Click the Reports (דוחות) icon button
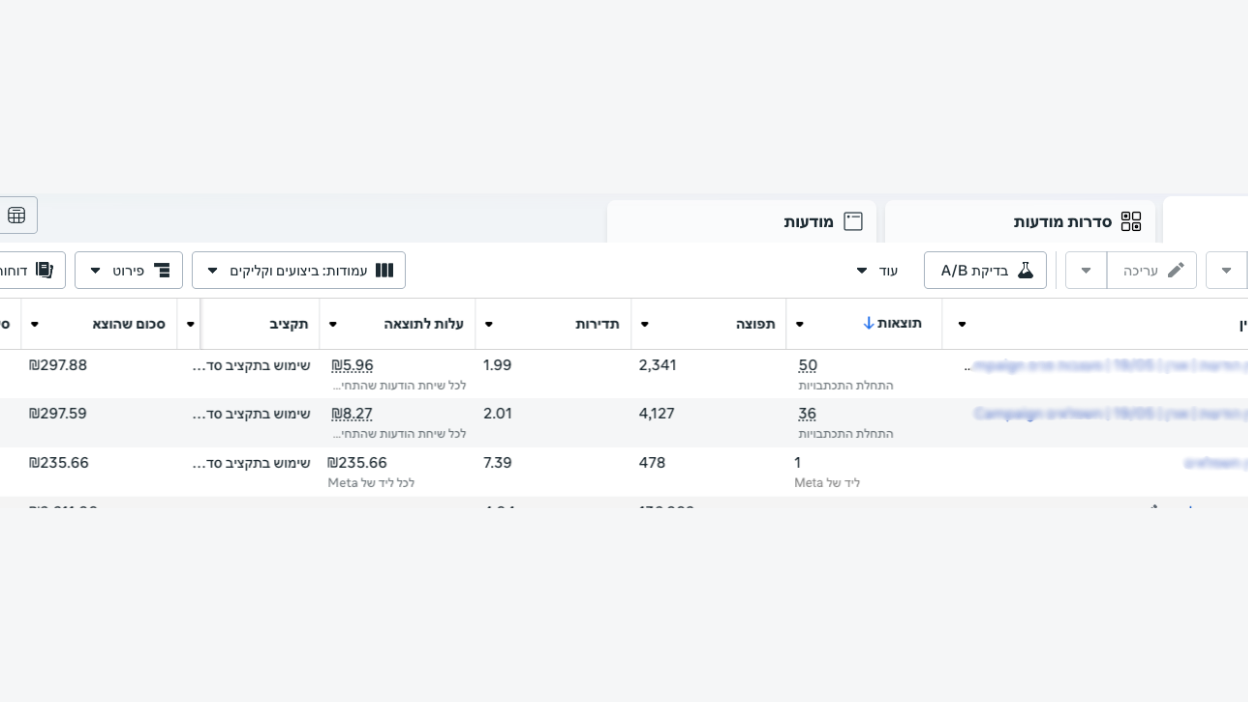The image size is (1248, 702). 32,271
